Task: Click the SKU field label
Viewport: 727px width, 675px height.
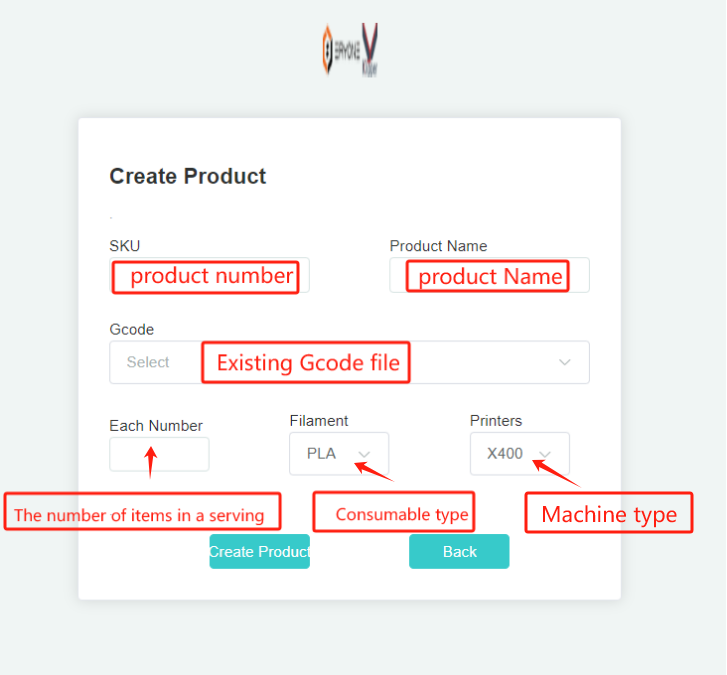Action: click(125, 246)
